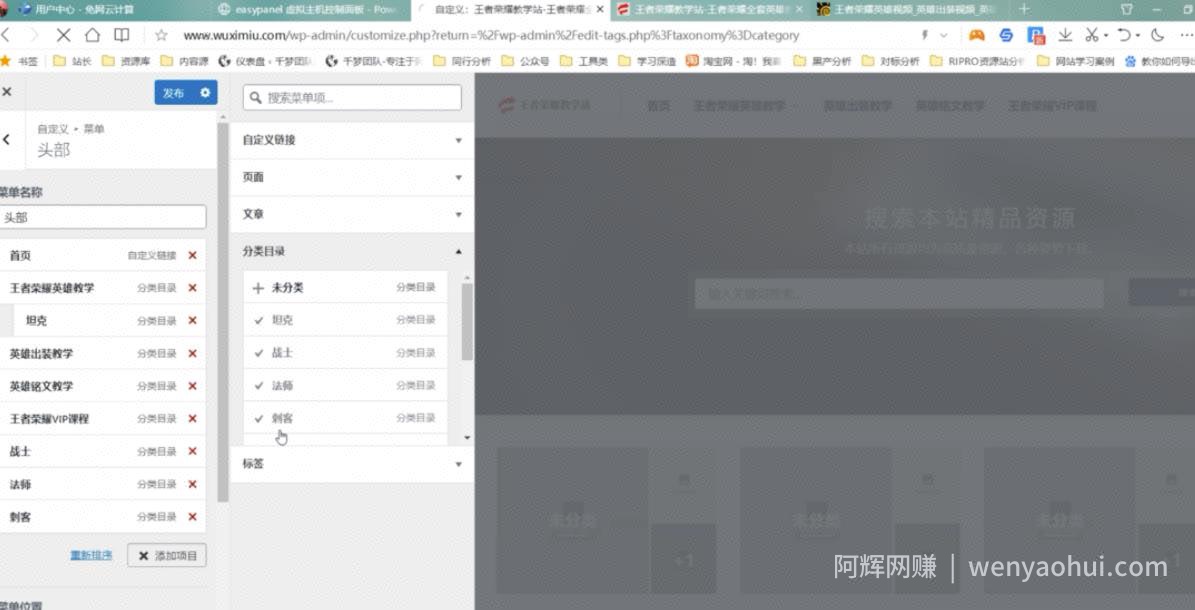The image size is (1195, 610).
Task: Remove the 首页 menu item
Action: pyautogui.click(x=192, y=255)
